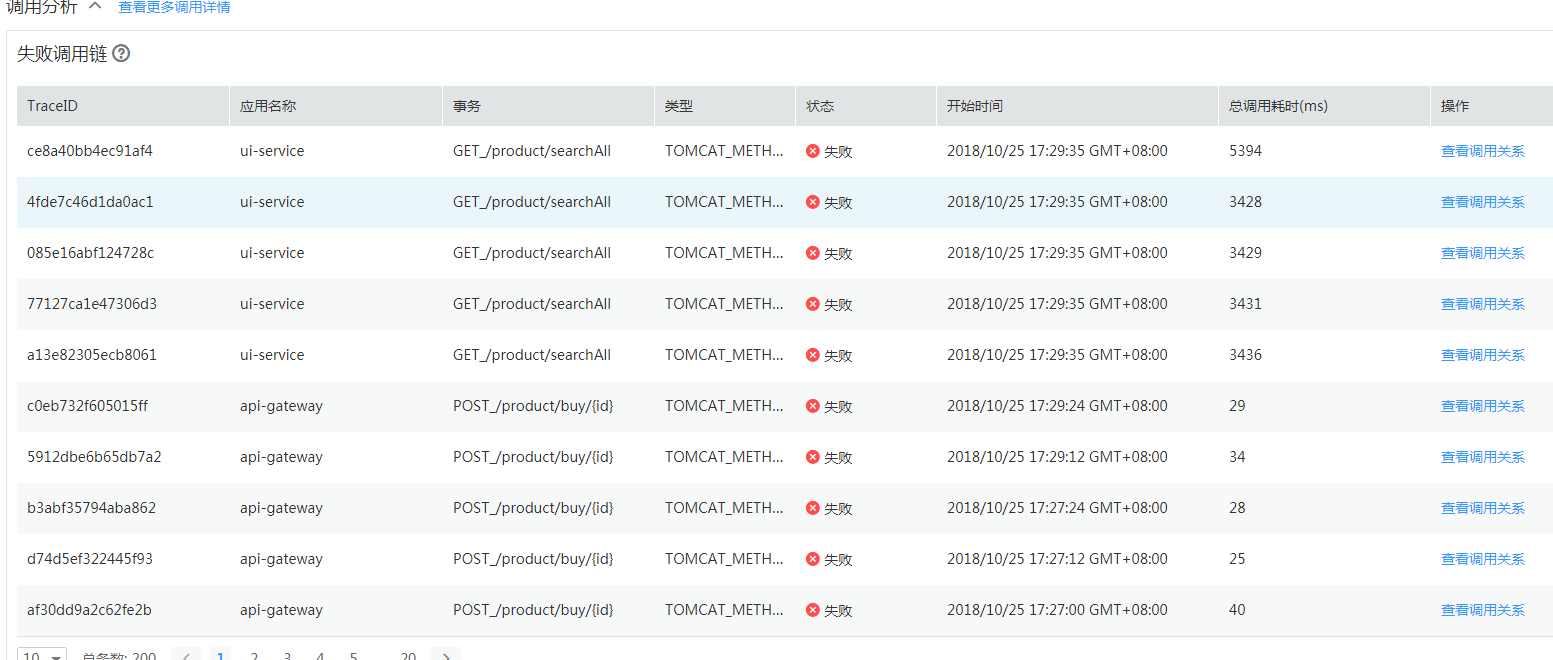Viewport: 1553px width, 660px height.
Task: Click the failed status icon for b3abf35794aba862
Action: [x=812, y=508]
